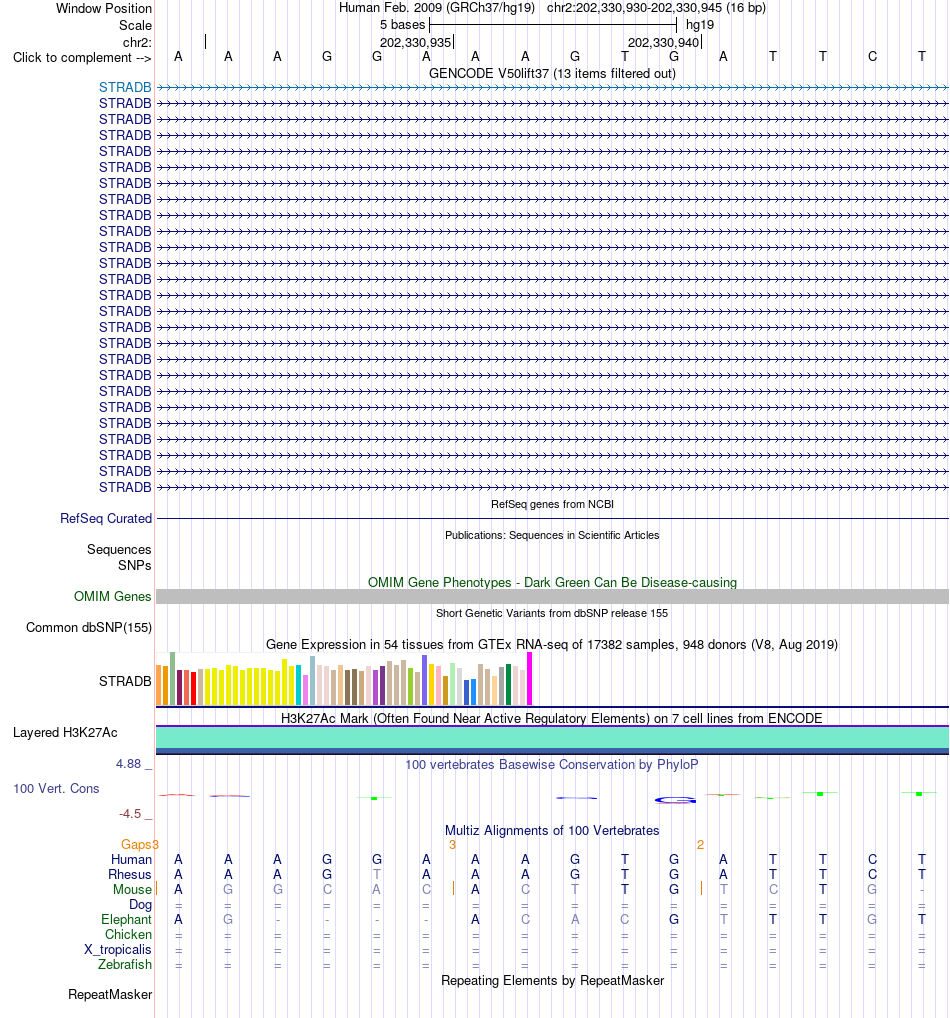Click the teal H3K27Ac signal band

[x=553, y=738]
